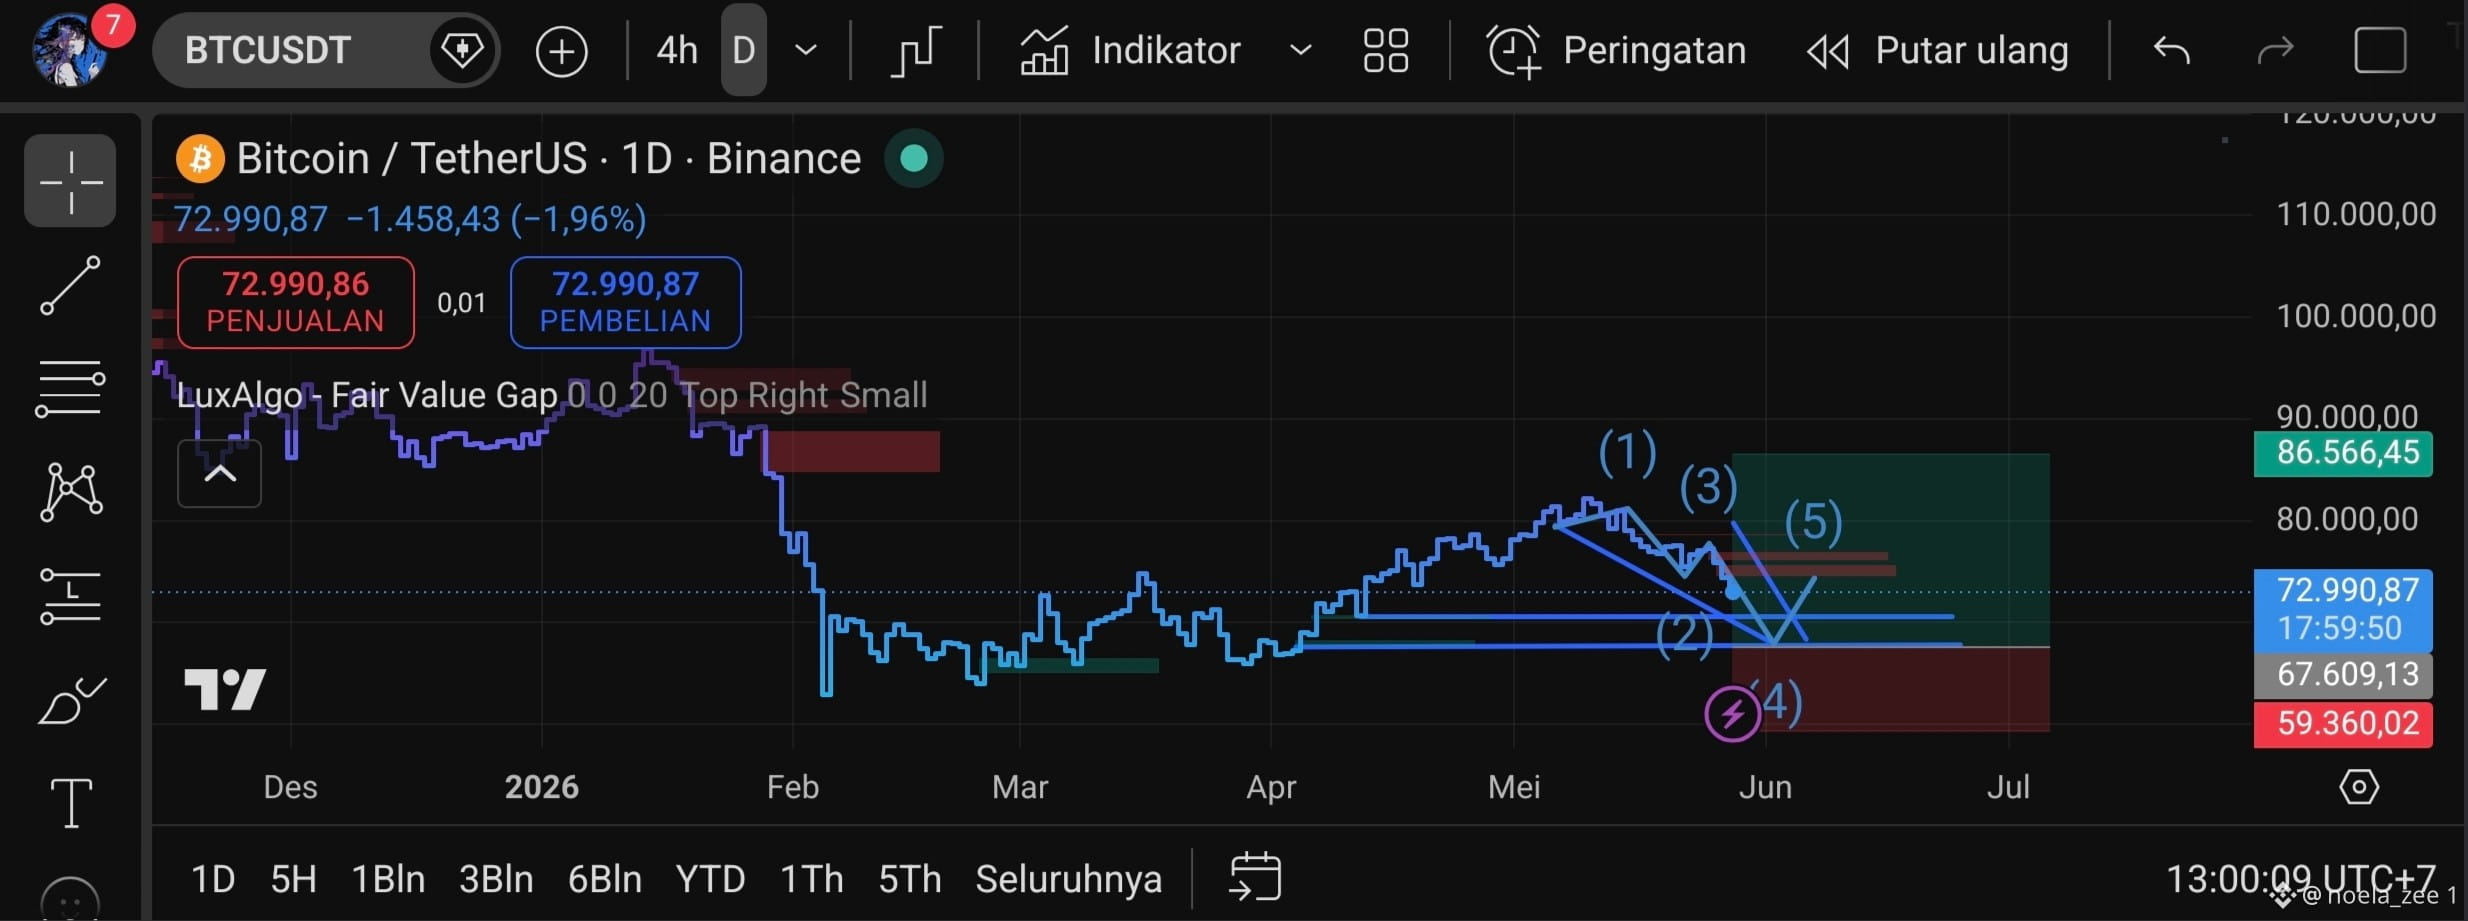Screen dimensions: 2468x921
Task: Expand the indicator favorites dropdown arrow
Action: [1300, 50]
